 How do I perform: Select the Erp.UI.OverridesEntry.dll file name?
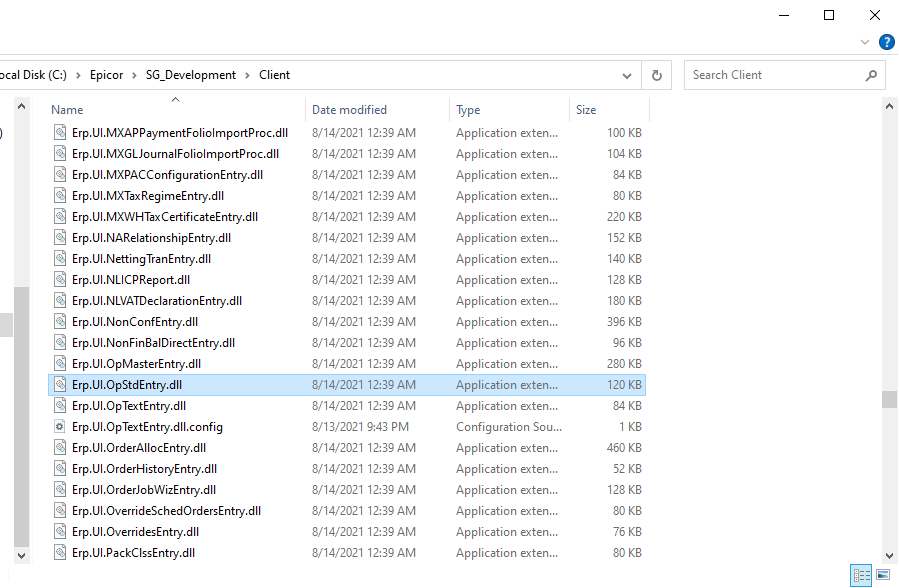click(135, 532)
